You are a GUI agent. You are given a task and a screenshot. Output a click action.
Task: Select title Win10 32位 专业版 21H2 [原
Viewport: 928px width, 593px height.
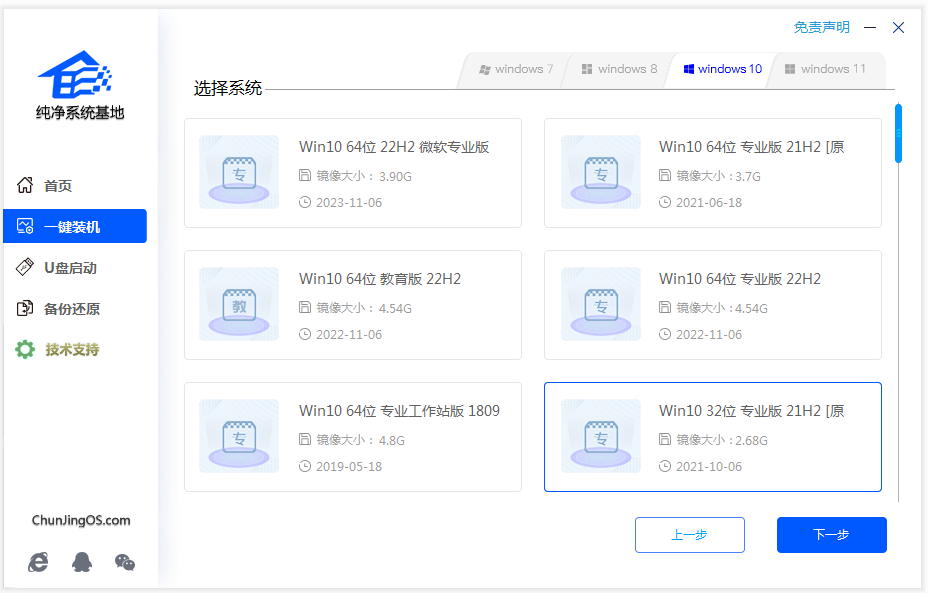click(752, 411)
